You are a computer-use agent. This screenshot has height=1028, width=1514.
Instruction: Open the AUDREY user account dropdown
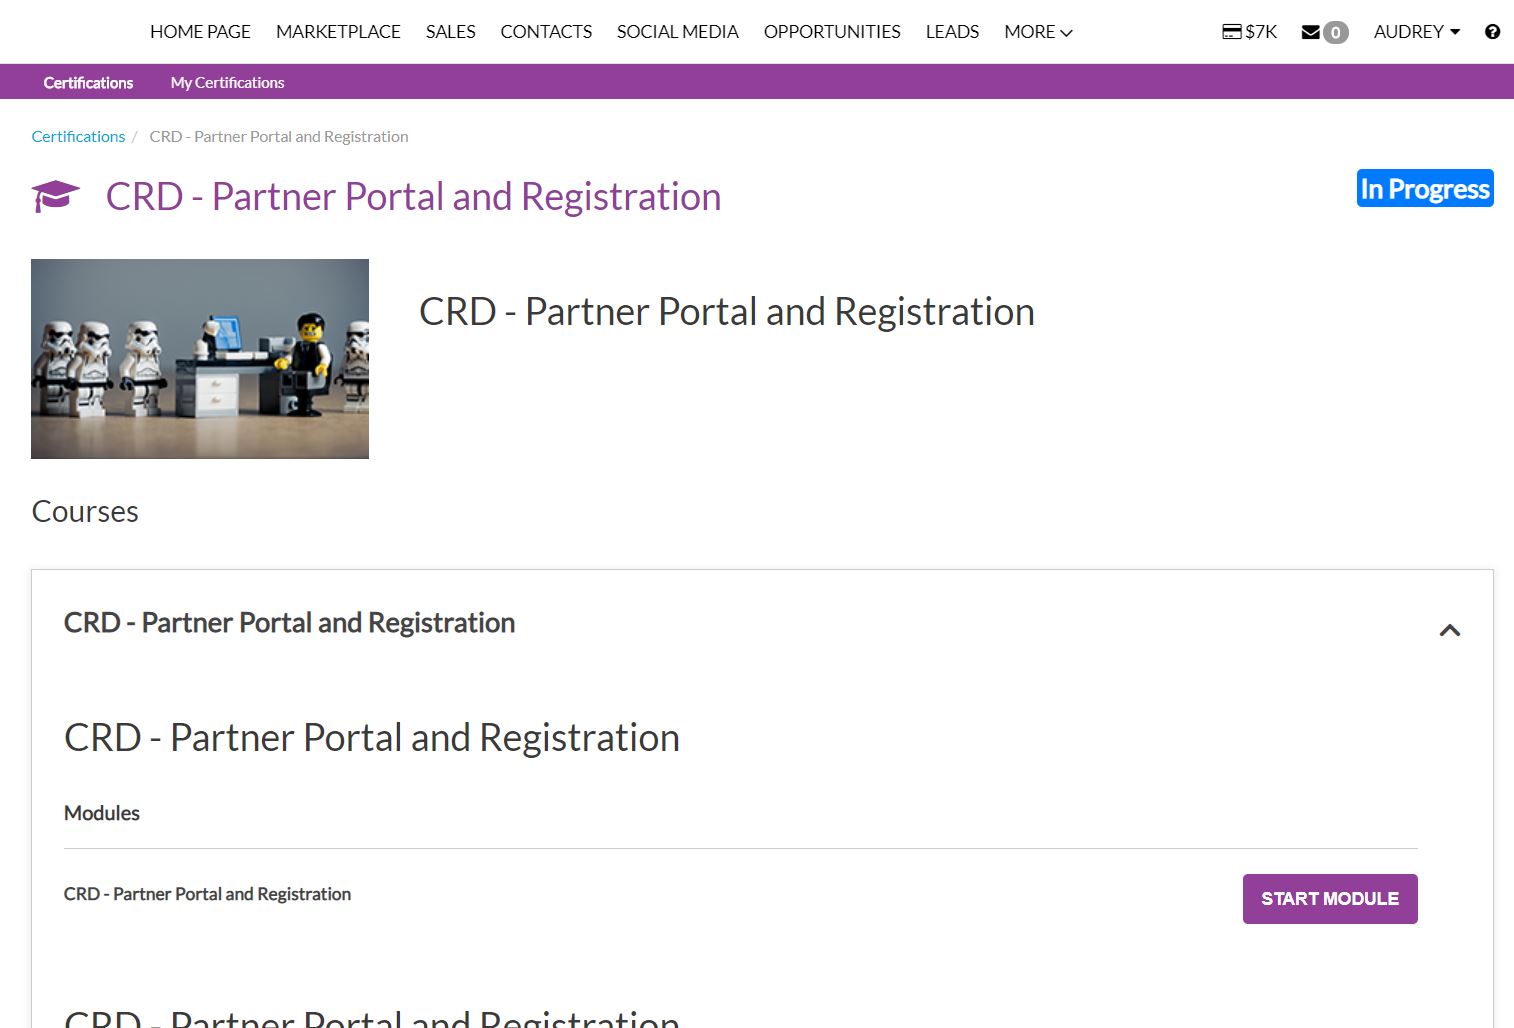click(1416, 32)
